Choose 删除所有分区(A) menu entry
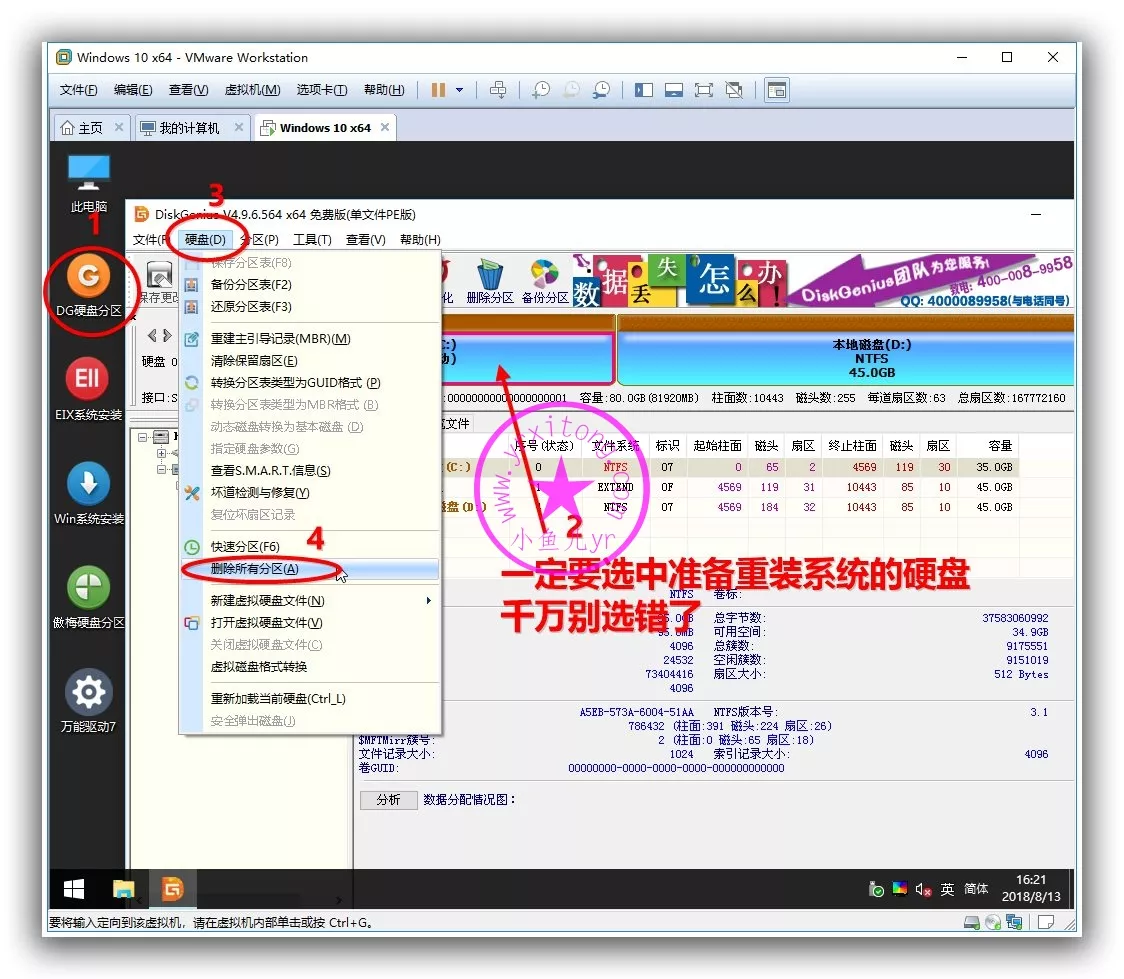1124x979 pixels. click(310, 568)
